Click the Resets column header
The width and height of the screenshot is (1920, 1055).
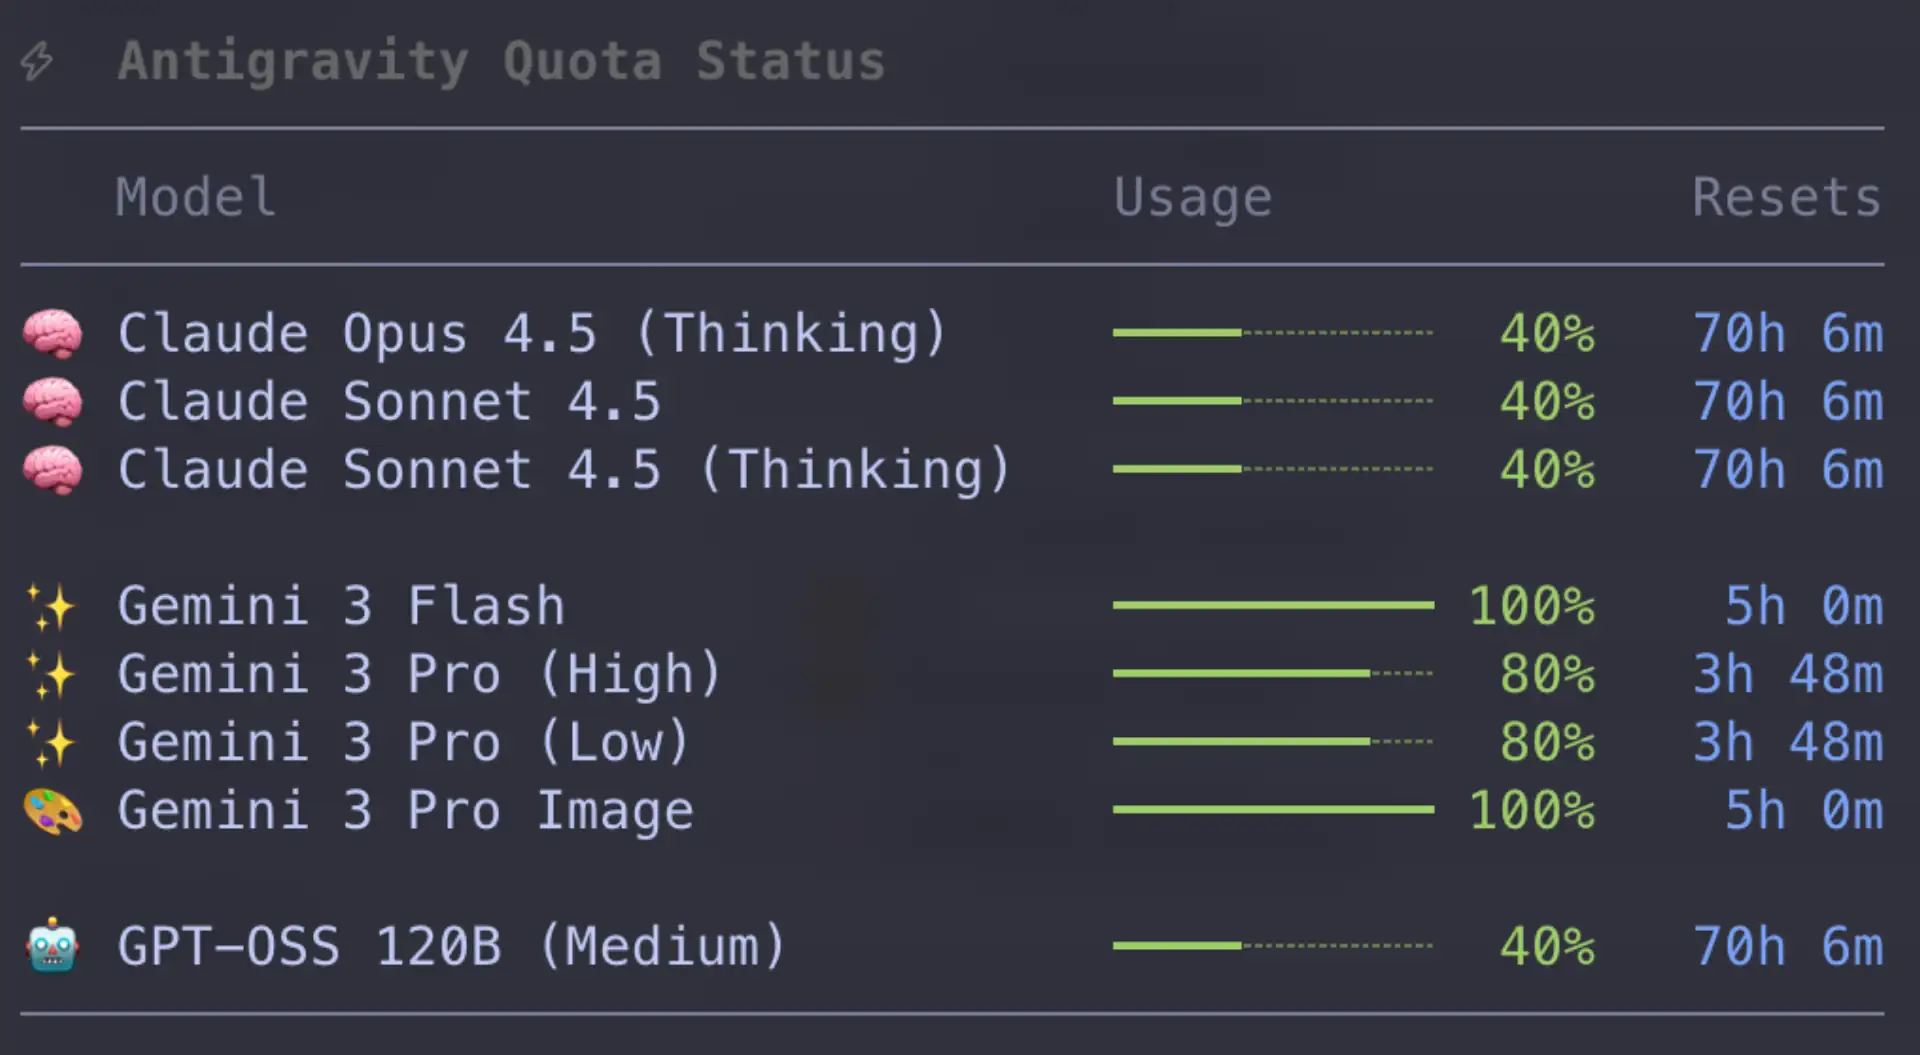pos(1787,196)
